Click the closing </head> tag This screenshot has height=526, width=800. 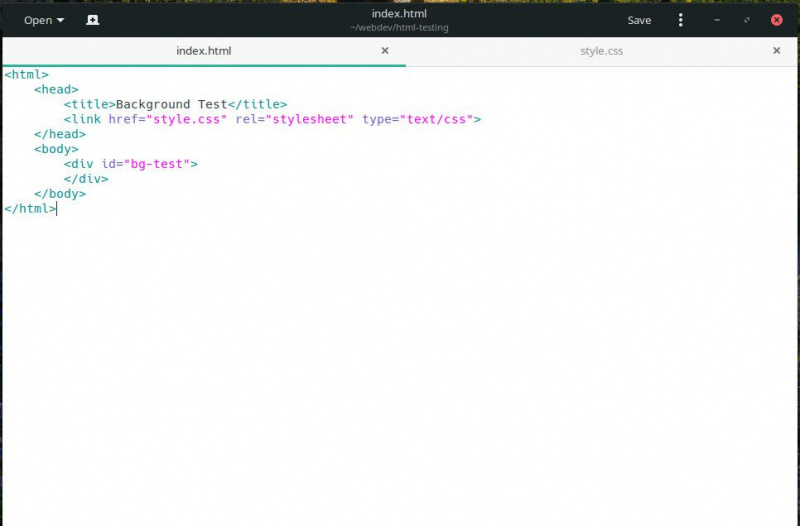pyautogui.click(x=60, y=134)
